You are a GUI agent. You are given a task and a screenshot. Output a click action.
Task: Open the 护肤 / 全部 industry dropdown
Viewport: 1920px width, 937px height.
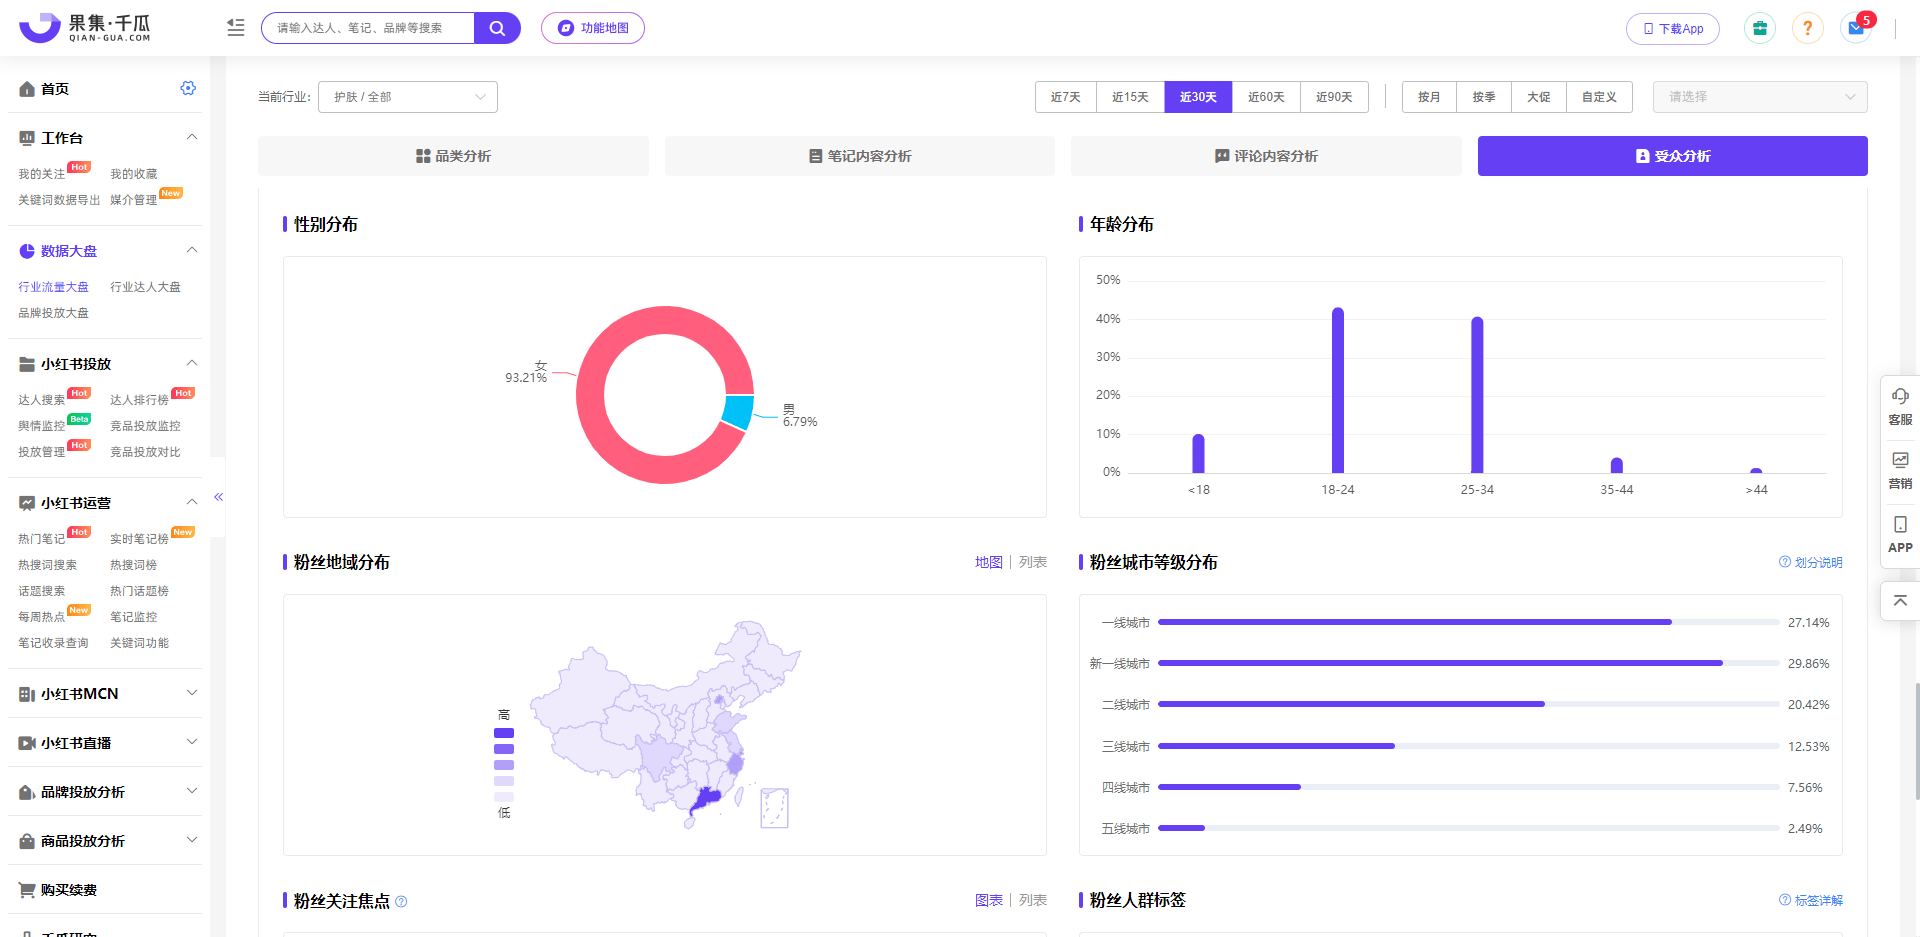click(408, 97)
